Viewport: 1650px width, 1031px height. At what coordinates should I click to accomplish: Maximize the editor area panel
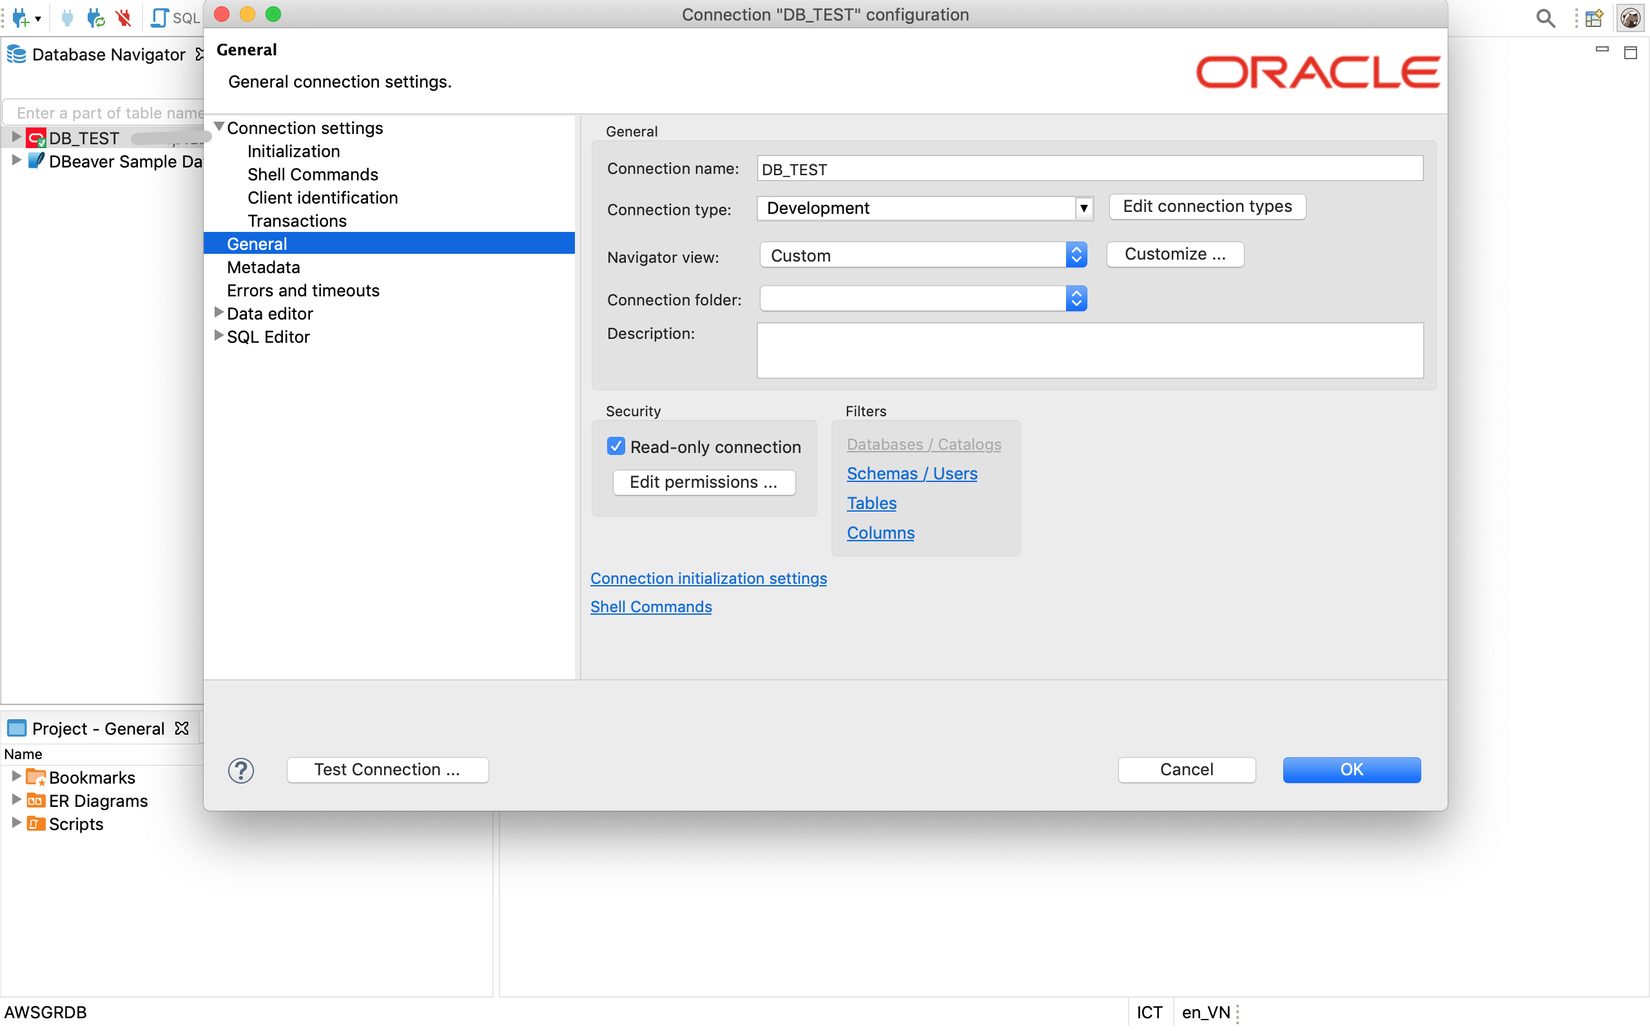[x=1630, y=52]
